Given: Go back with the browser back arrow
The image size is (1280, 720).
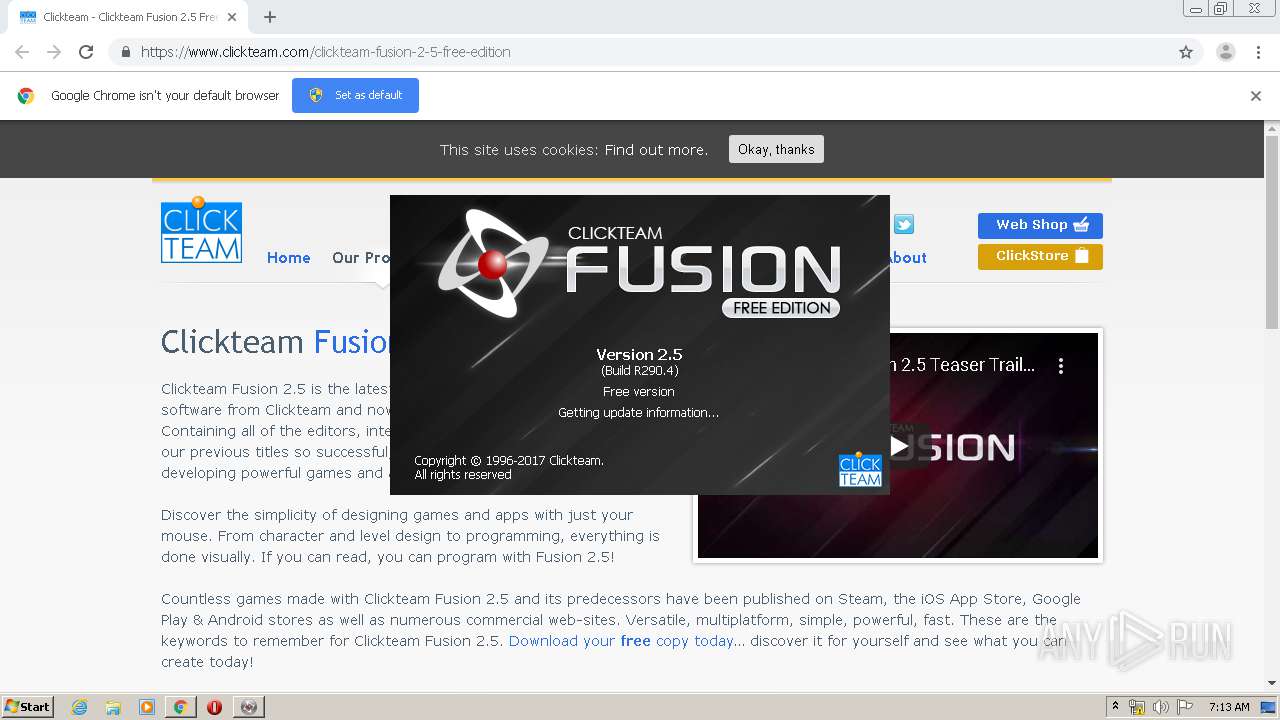Looking at the screenshot, I should (x=22, y=52).
